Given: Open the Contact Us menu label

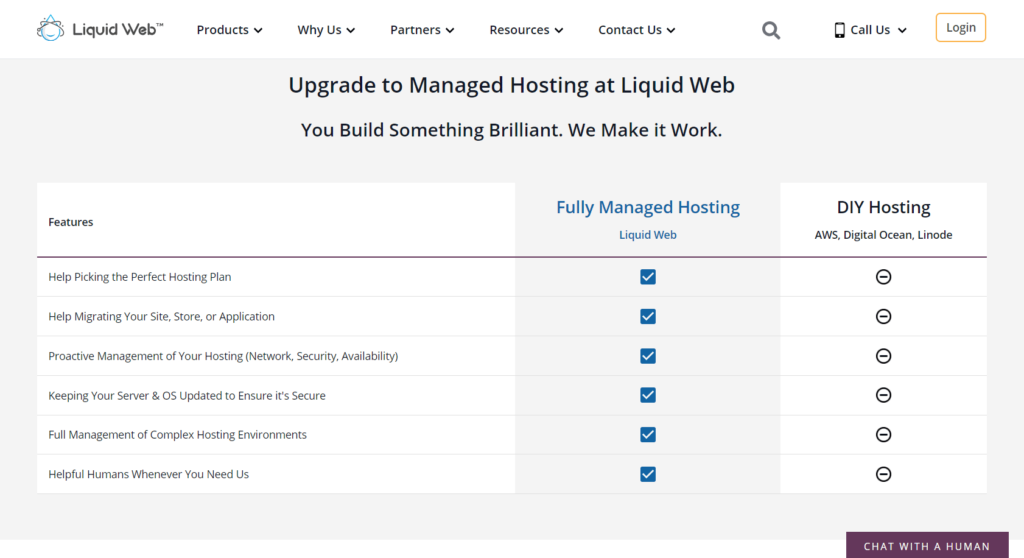Looking at the screenshot, I should (x=630, y=30).
